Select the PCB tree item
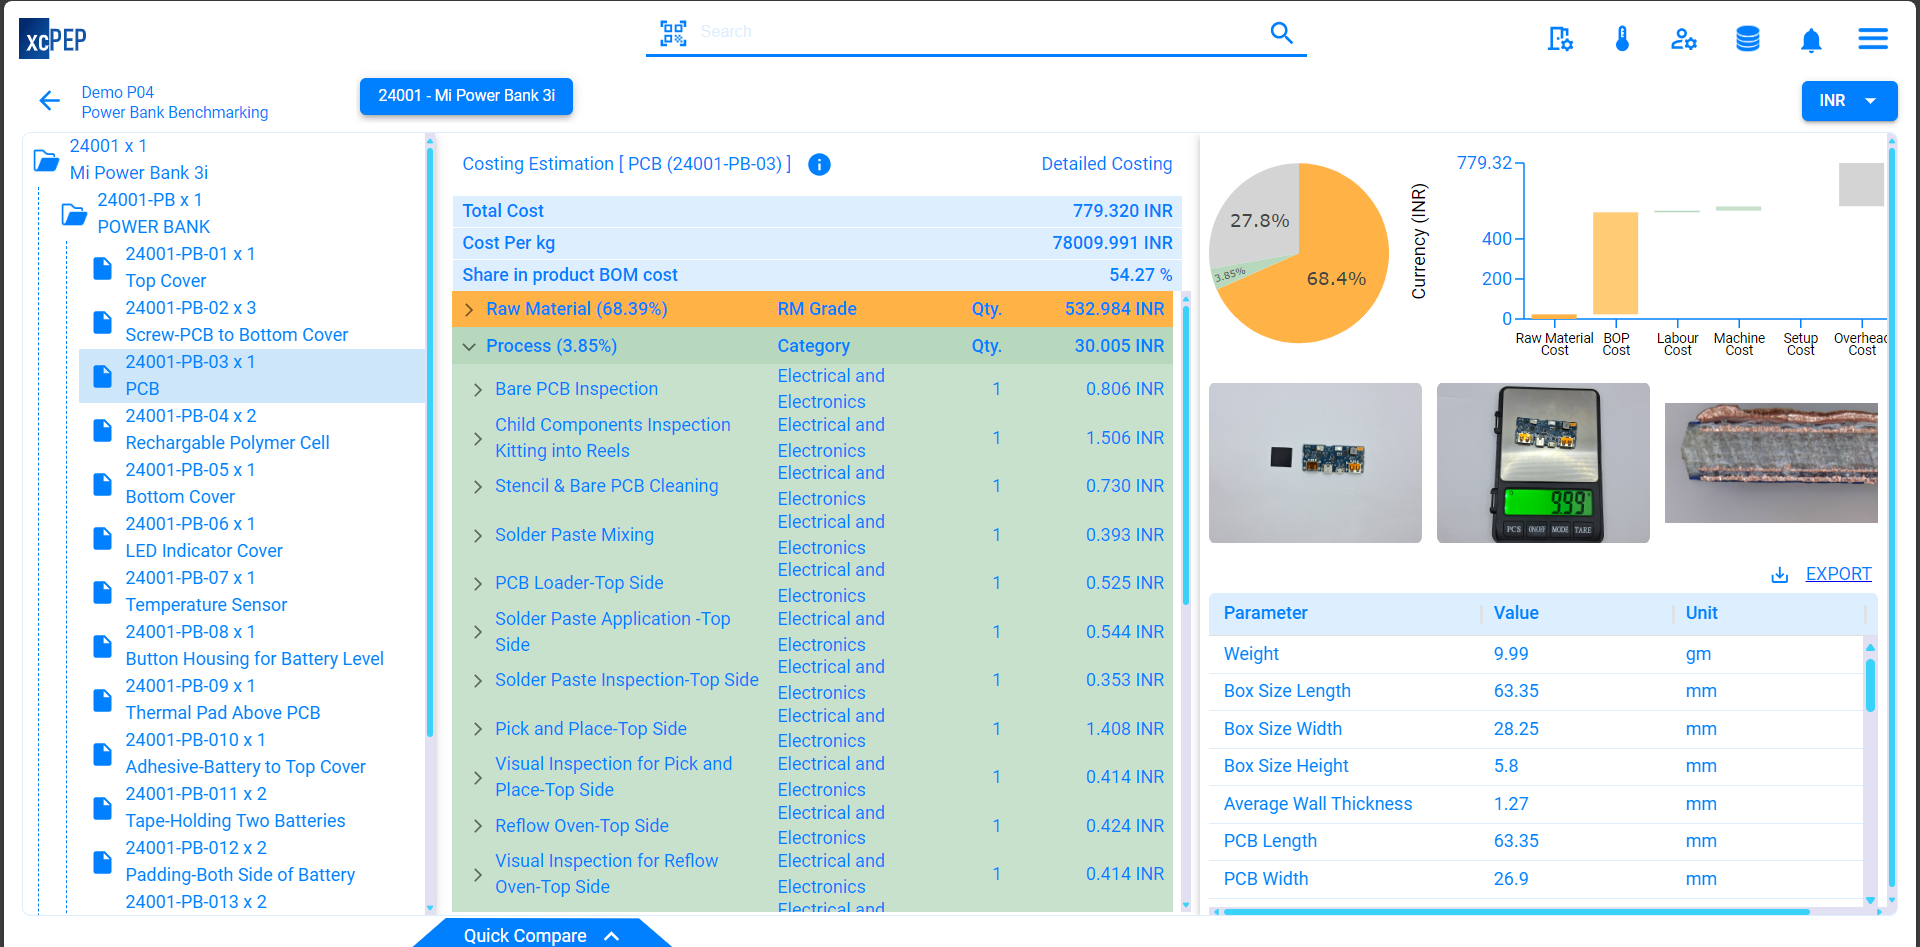 pyautogui.click(x=252, y=376)
